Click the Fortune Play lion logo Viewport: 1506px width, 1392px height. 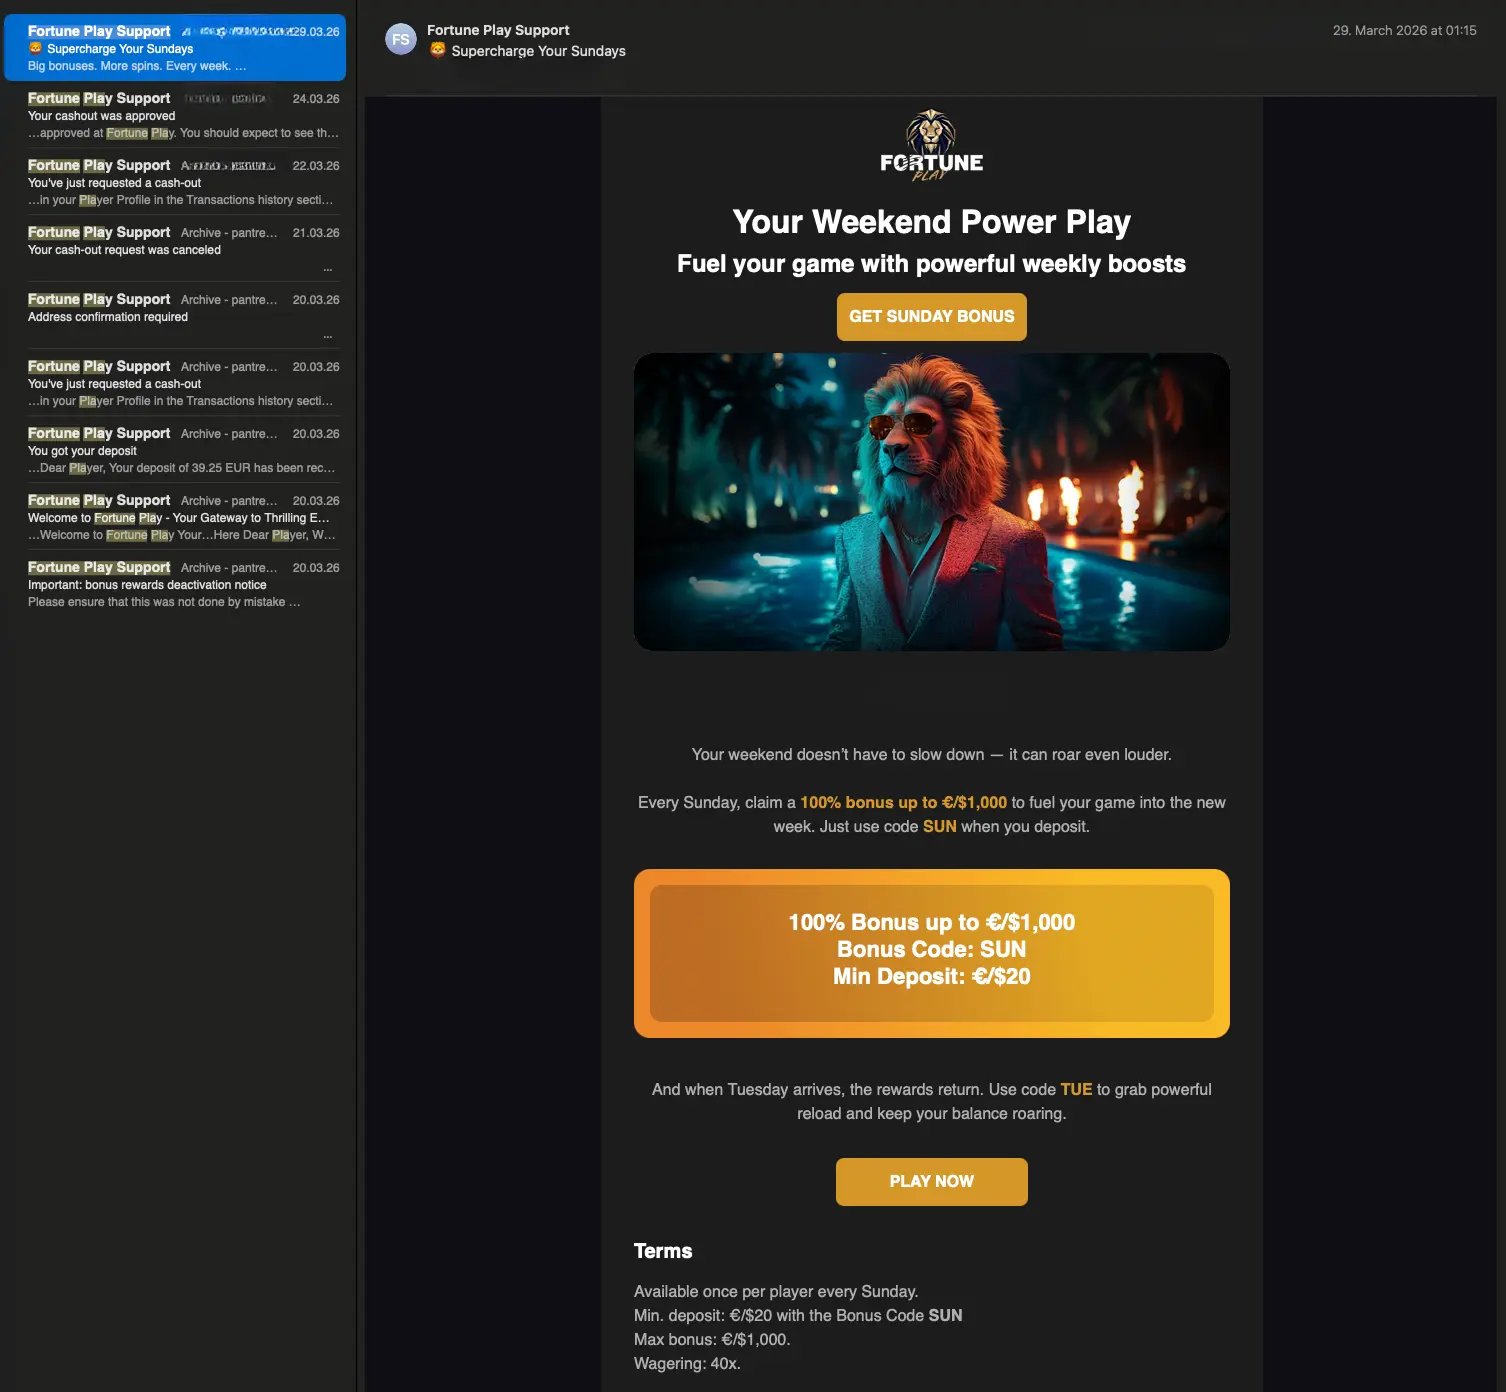931,146
